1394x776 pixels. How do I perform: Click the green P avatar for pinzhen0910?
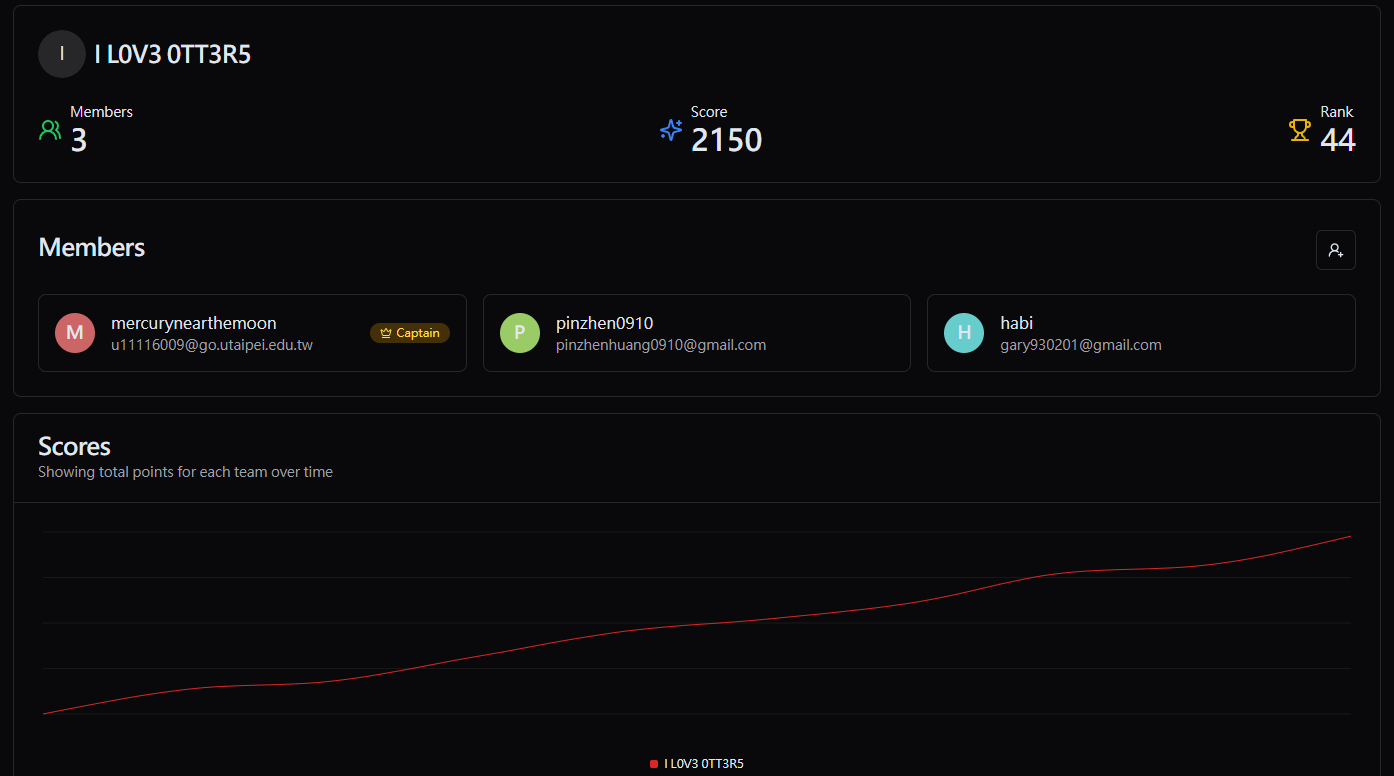[520, 333]
